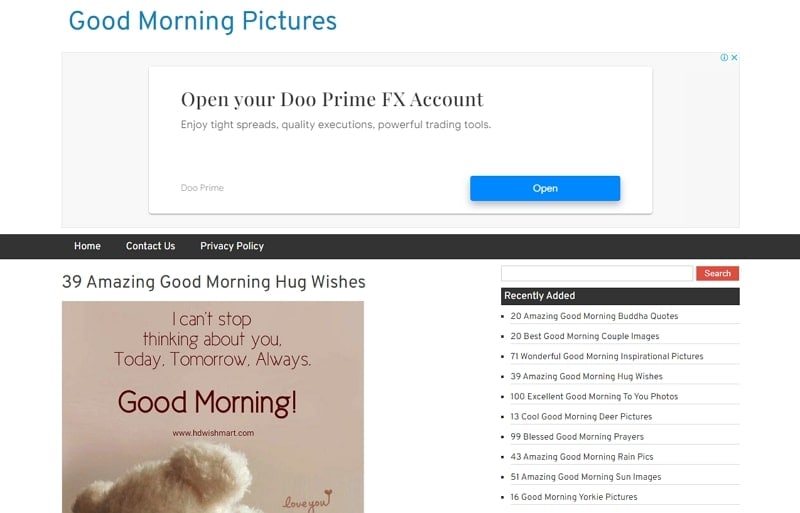
Task: Close the Doo Prime advertisement
Action: pos(734,57)
